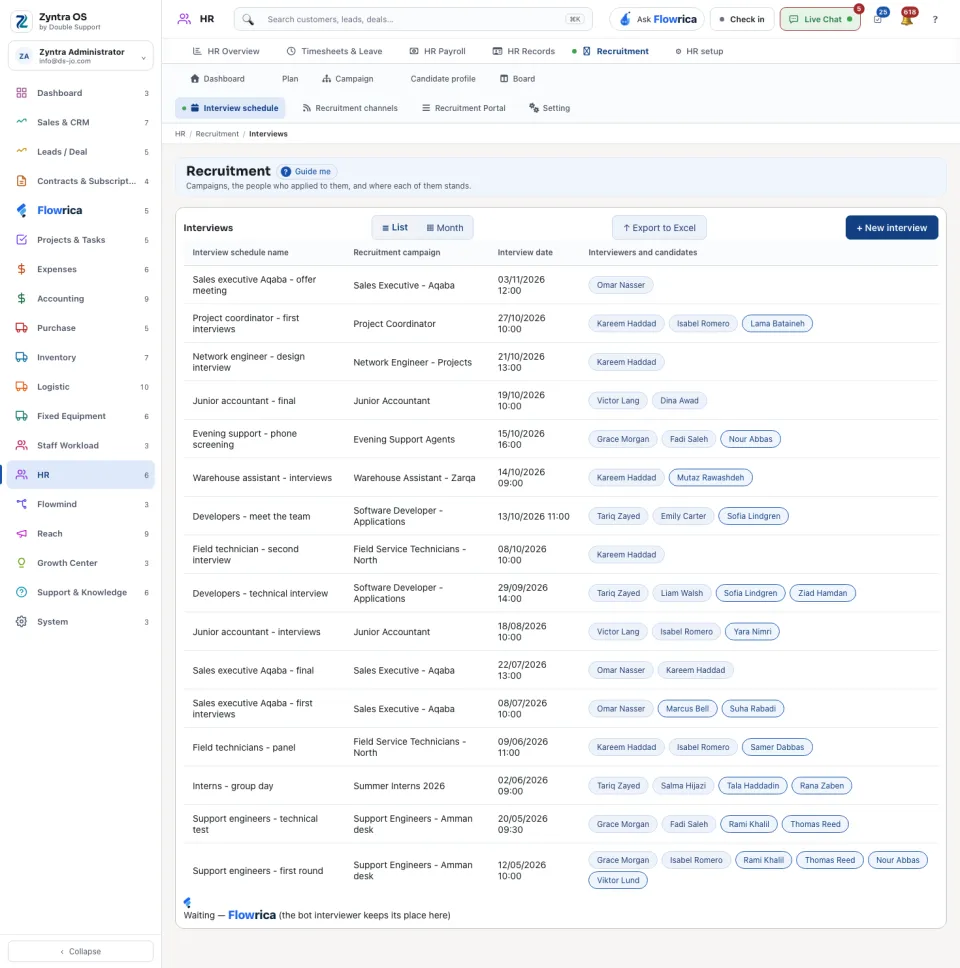The height and width of the screenshot is (968, 960).
Task: Toggle the Check in button
Action: point(742,19)
